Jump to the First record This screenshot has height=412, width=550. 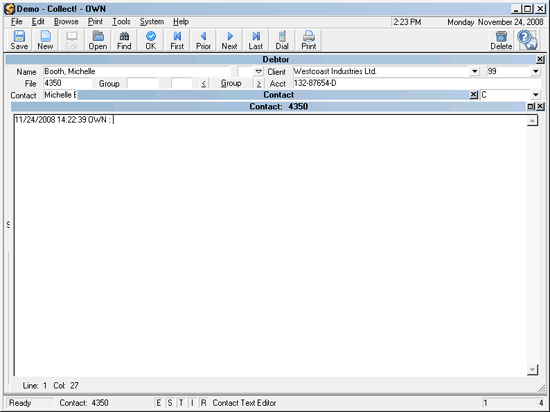point(177,40)
